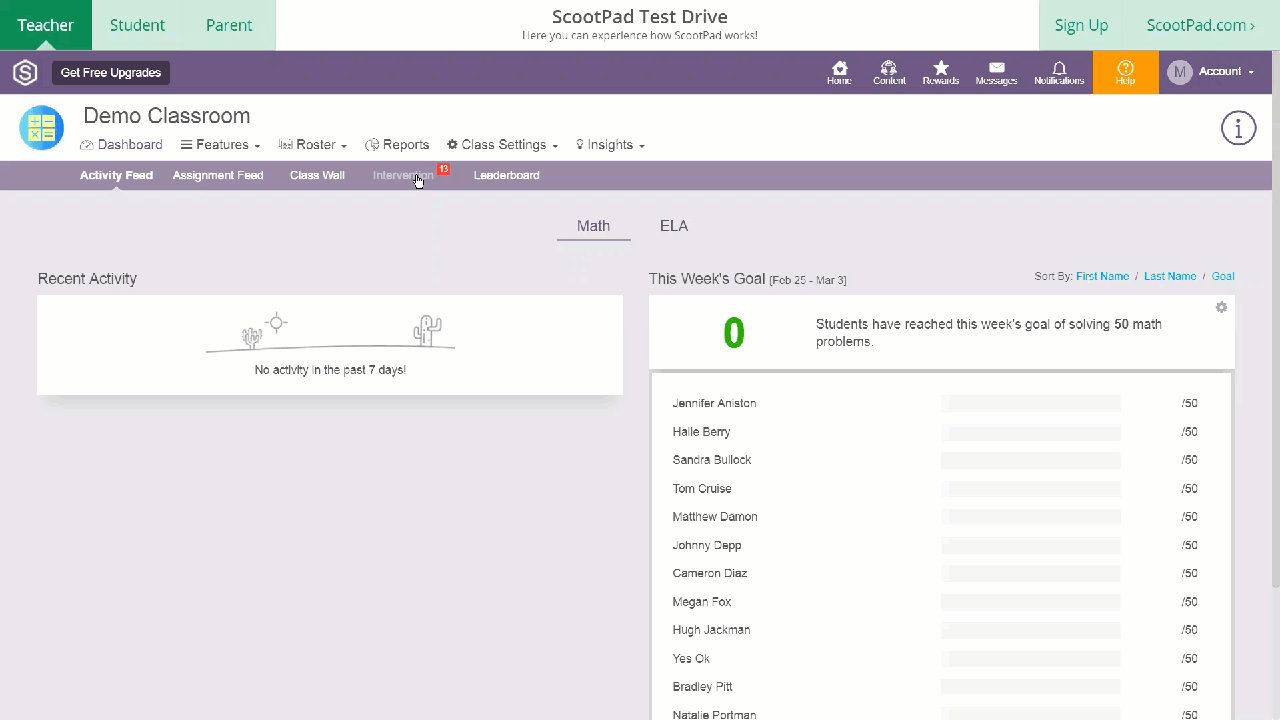Click the Intervention red badge 13
Image resolution: width=1280 pixels, height=720 pixels.
click(443, 169)
